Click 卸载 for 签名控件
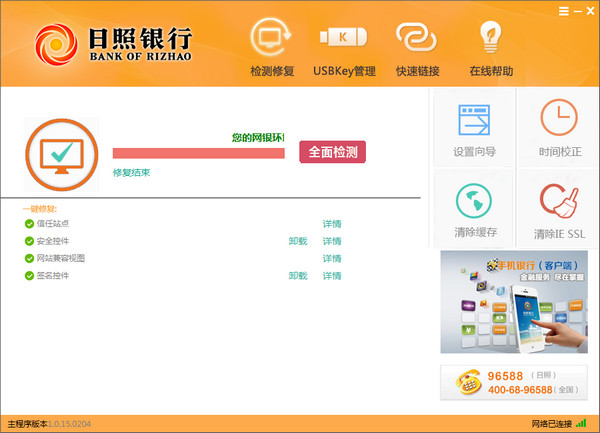This screenshot has width=600, height=433. [x=298, y=276]
